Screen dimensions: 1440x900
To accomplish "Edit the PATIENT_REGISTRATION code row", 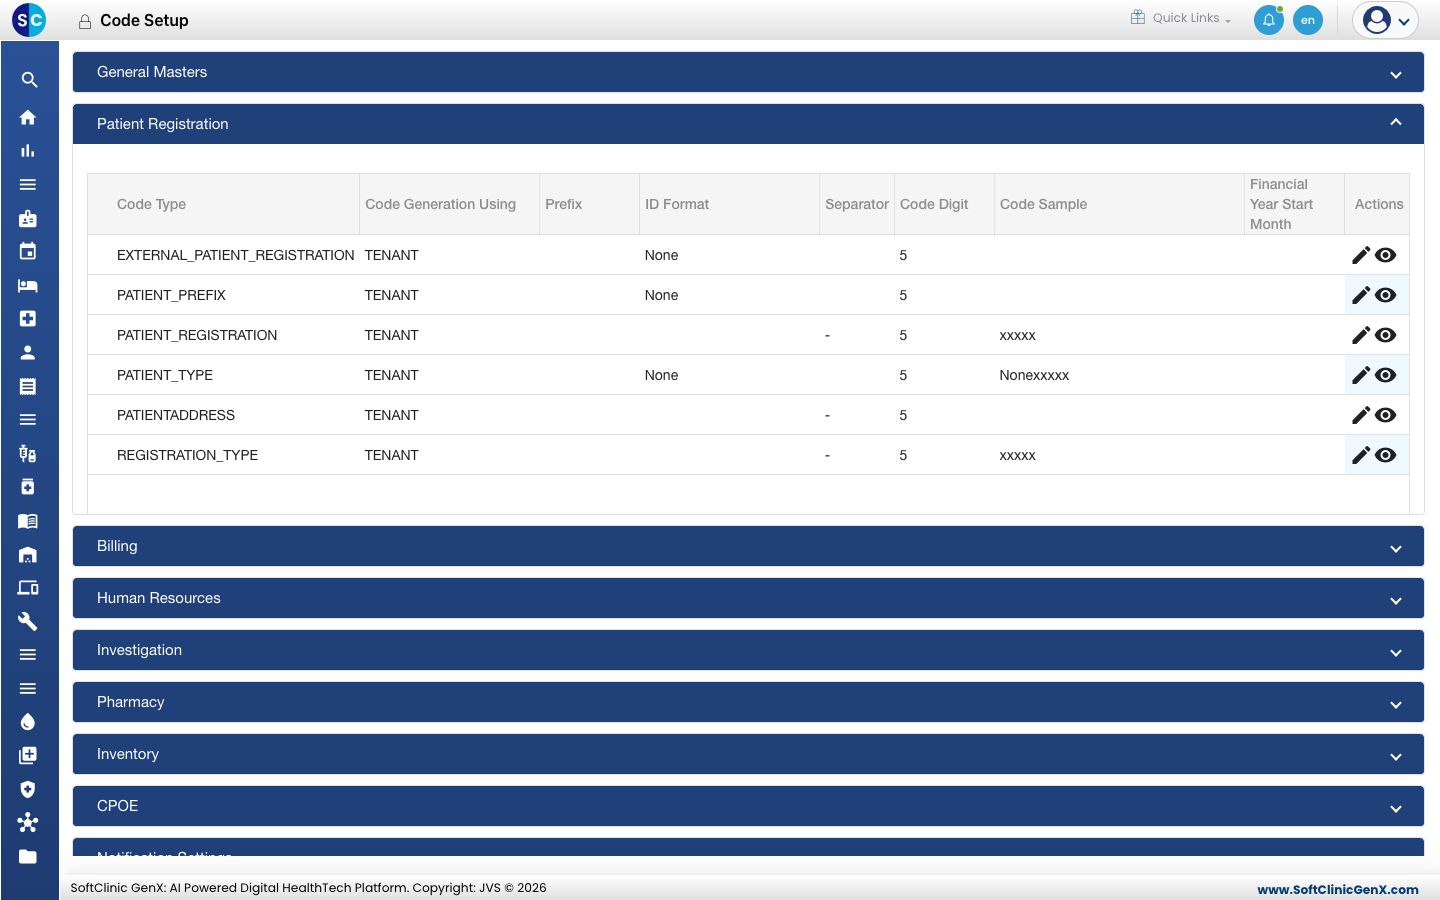I will (x=1360, y=335).
